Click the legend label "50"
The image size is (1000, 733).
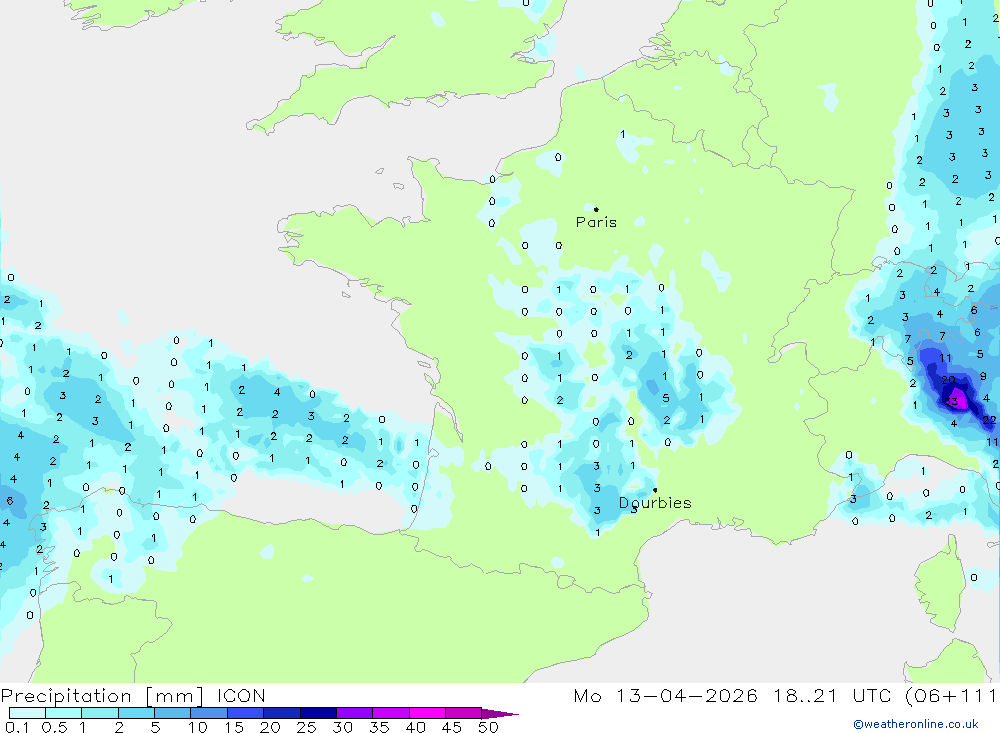pyautogui.click(x=488, y=727)
